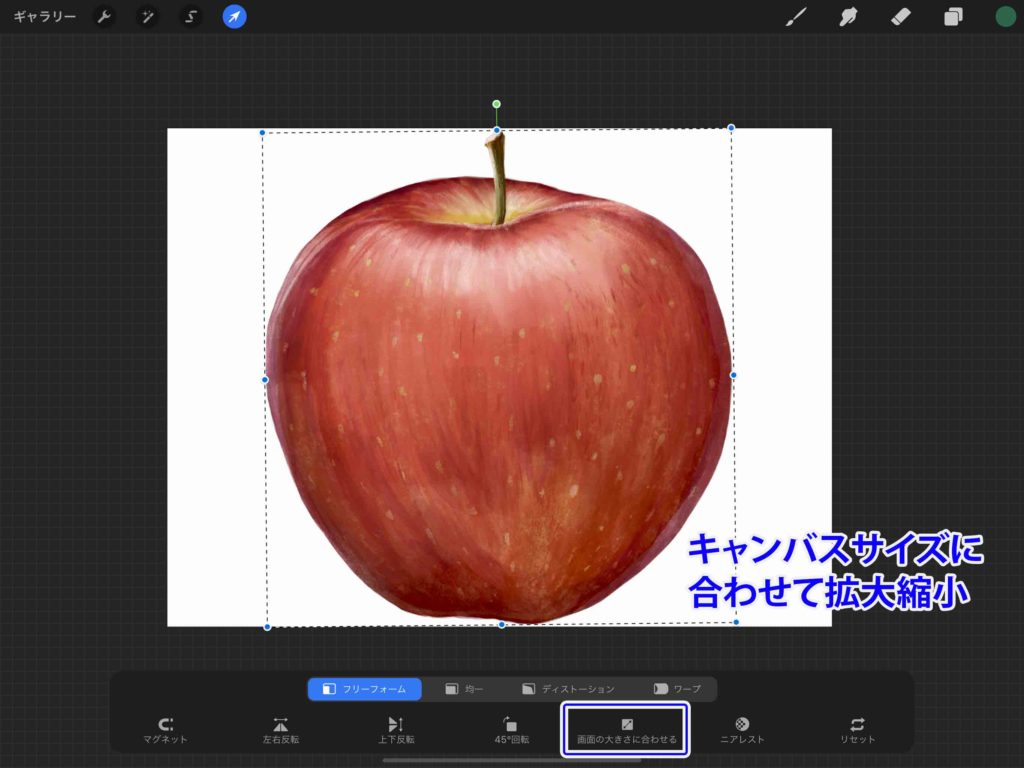
Task: Open the green color picker circle
Action: tap(1005, 17)
